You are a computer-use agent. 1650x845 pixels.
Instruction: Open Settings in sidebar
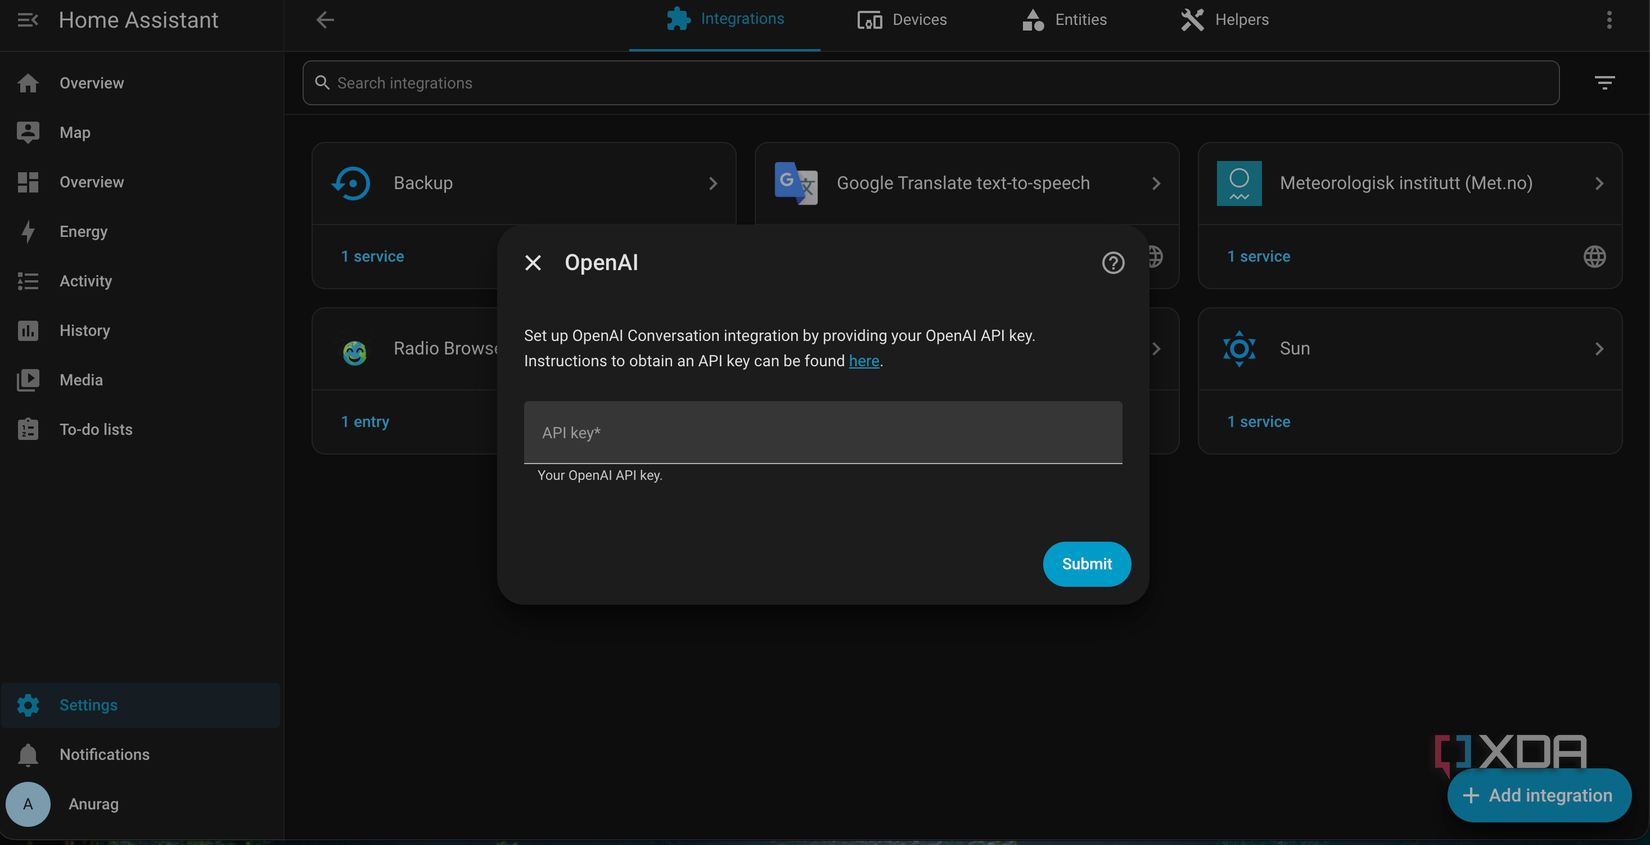click(x=142, y=705)
